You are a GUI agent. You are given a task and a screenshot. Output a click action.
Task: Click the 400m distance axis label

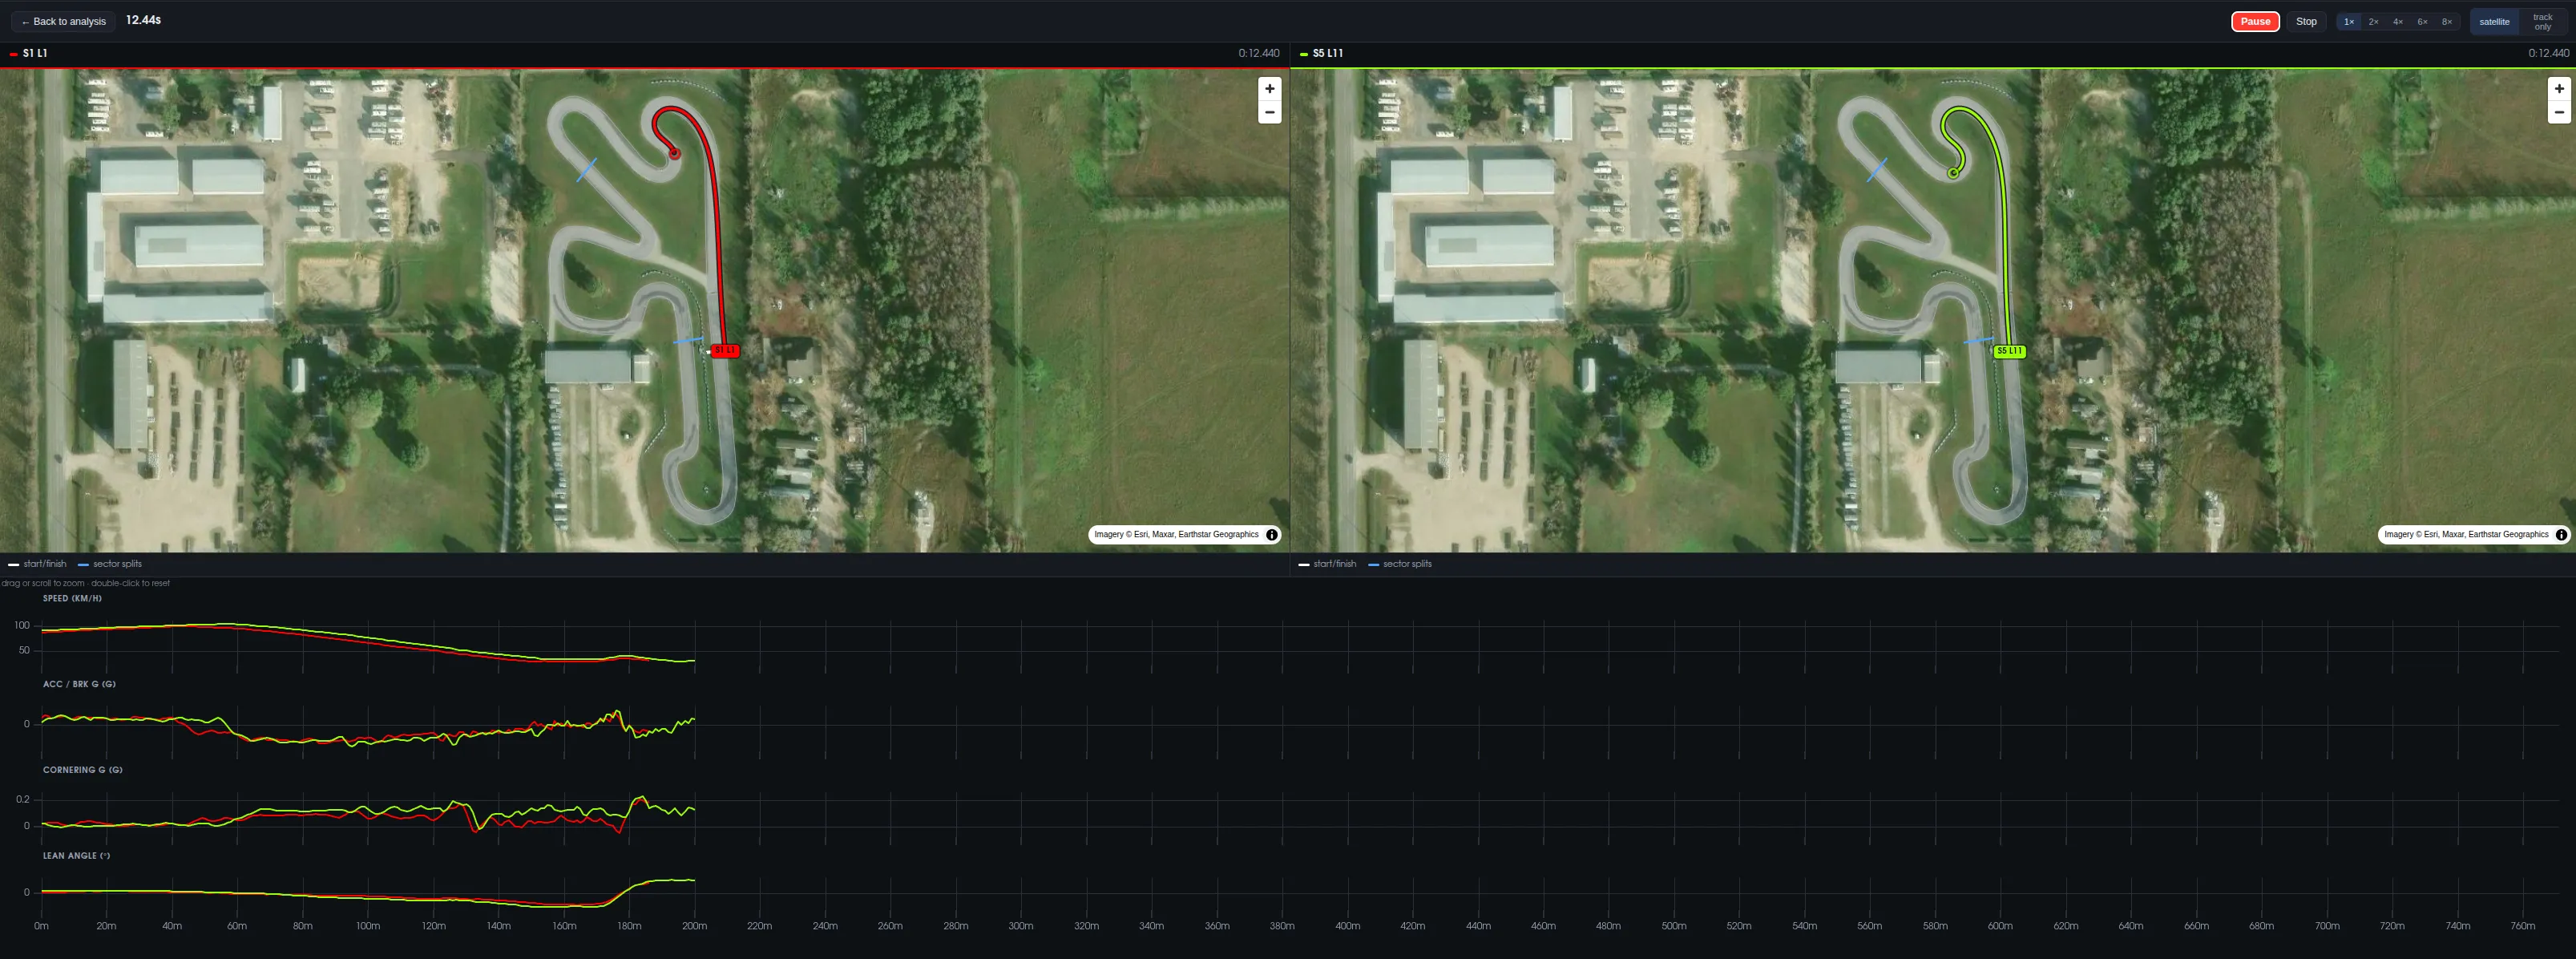pos(1347,926)
